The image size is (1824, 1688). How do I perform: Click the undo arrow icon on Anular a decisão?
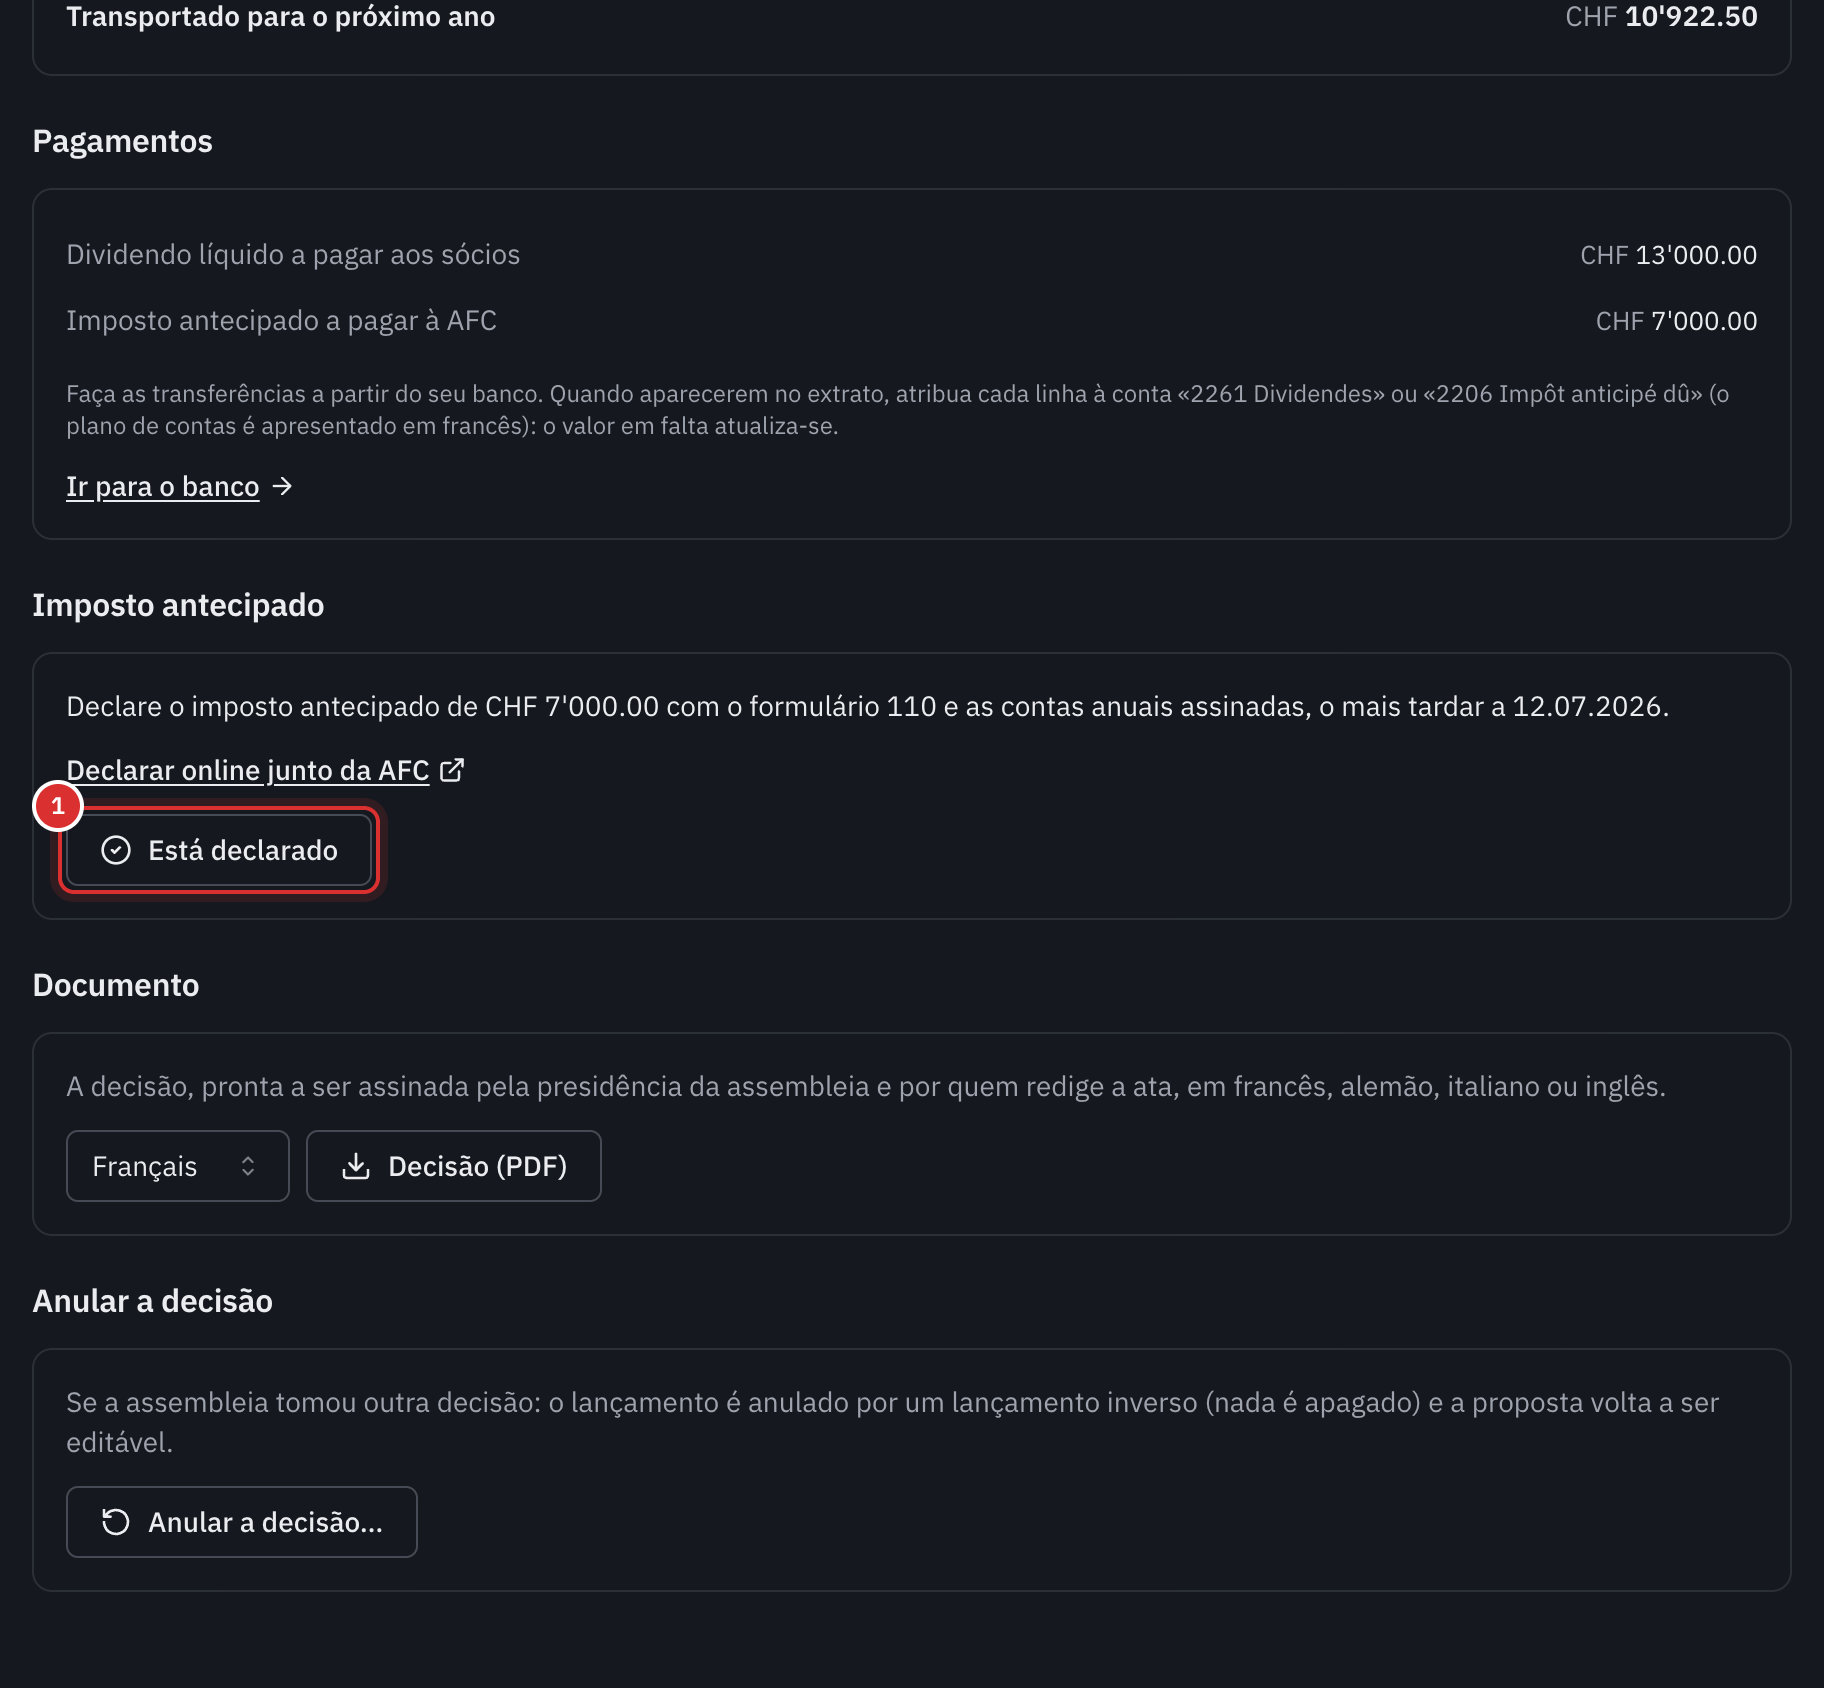(116, 1522)
